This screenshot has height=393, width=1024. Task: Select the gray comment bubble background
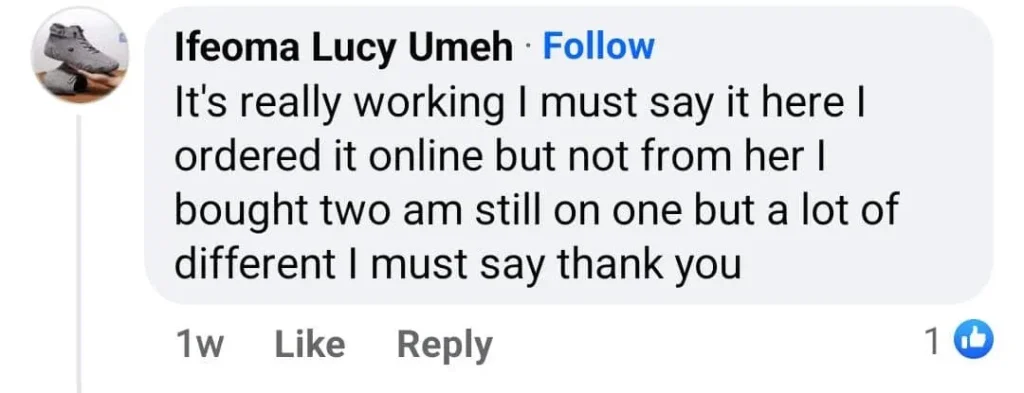tap(569, 155)
